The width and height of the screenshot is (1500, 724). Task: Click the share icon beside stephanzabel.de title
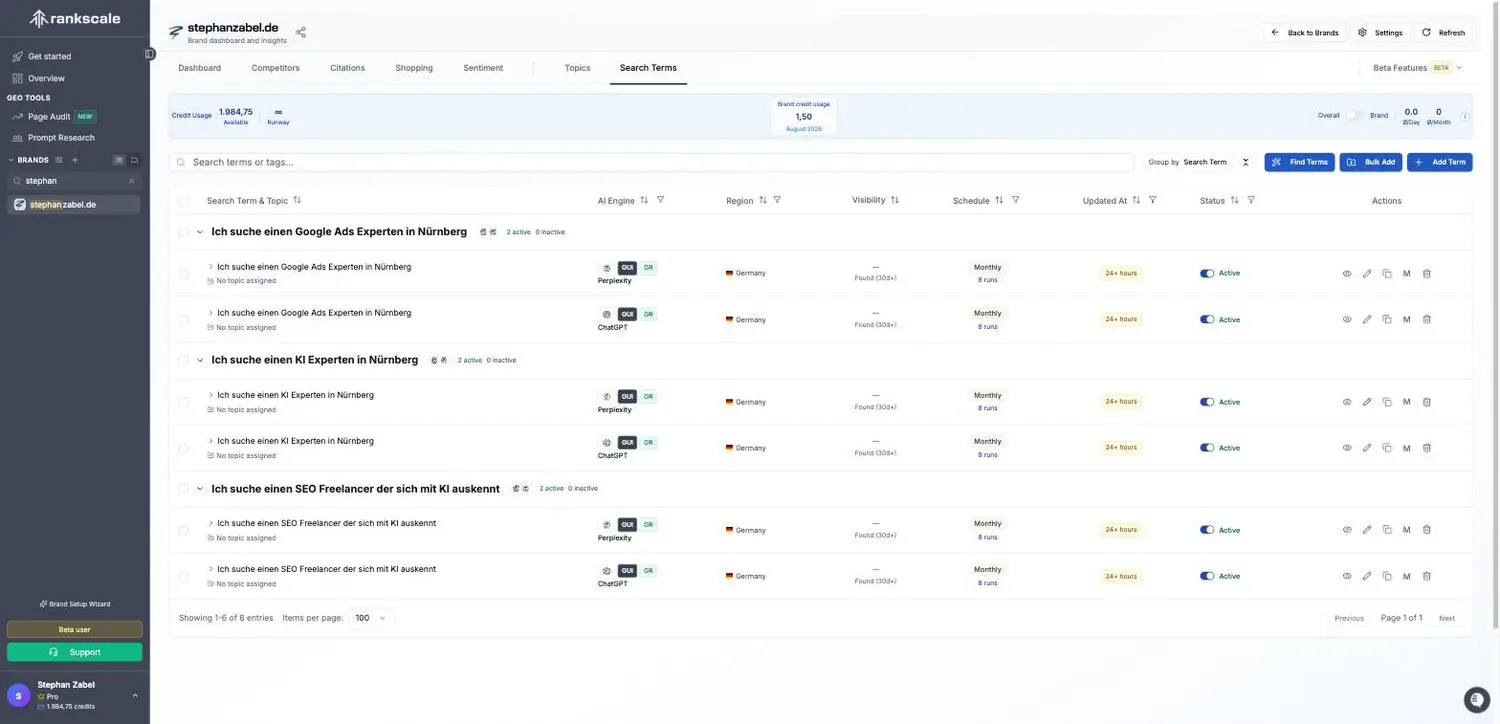point(301,32)
